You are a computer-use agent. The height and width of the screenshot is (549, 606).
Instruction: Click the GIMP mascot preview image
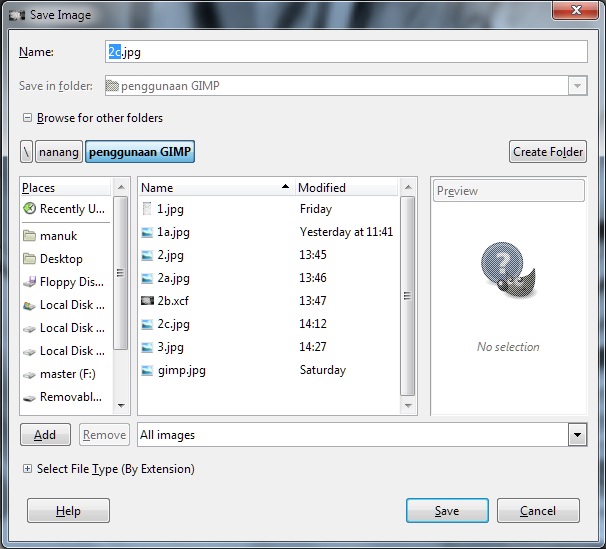(x=508, y=270)
